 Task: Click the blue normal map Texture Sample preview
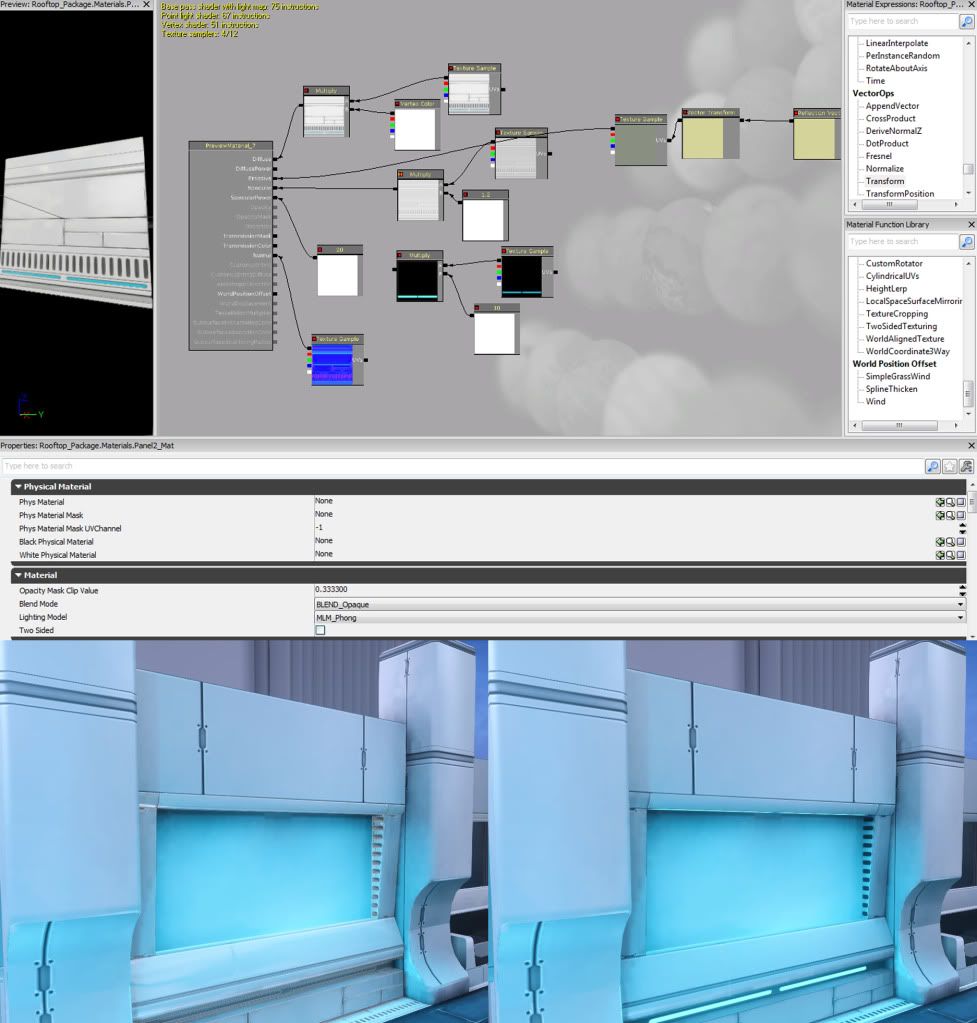tap(332, 364)
